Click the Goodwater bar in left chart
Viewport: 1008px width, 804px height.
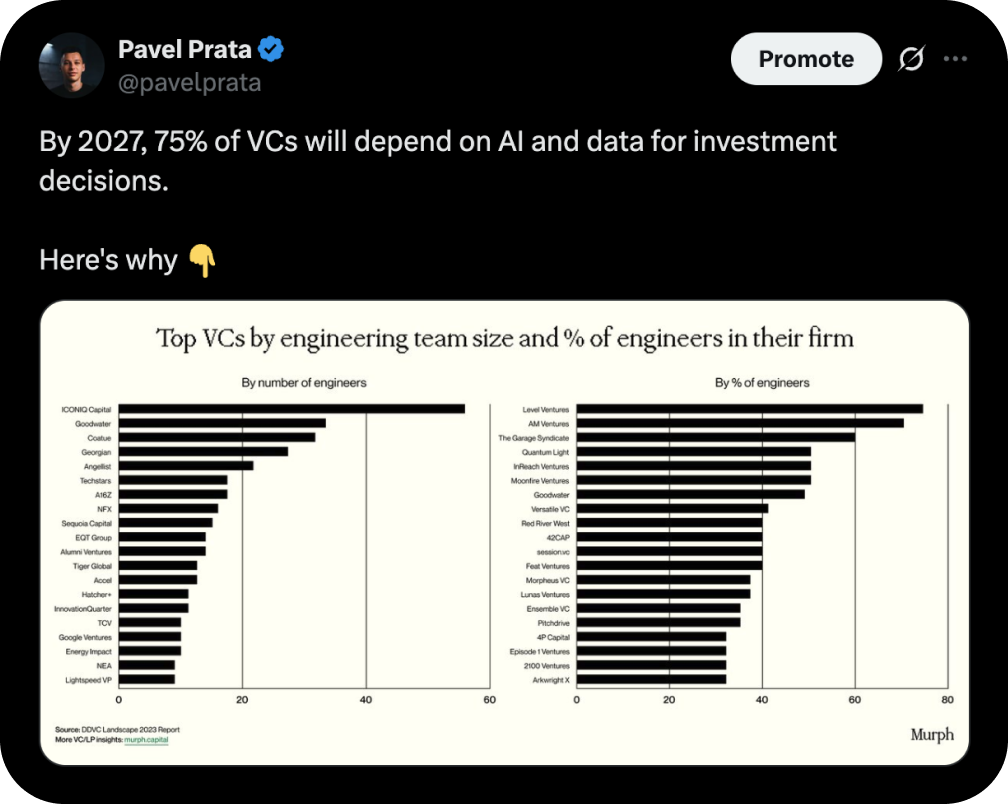222,423
